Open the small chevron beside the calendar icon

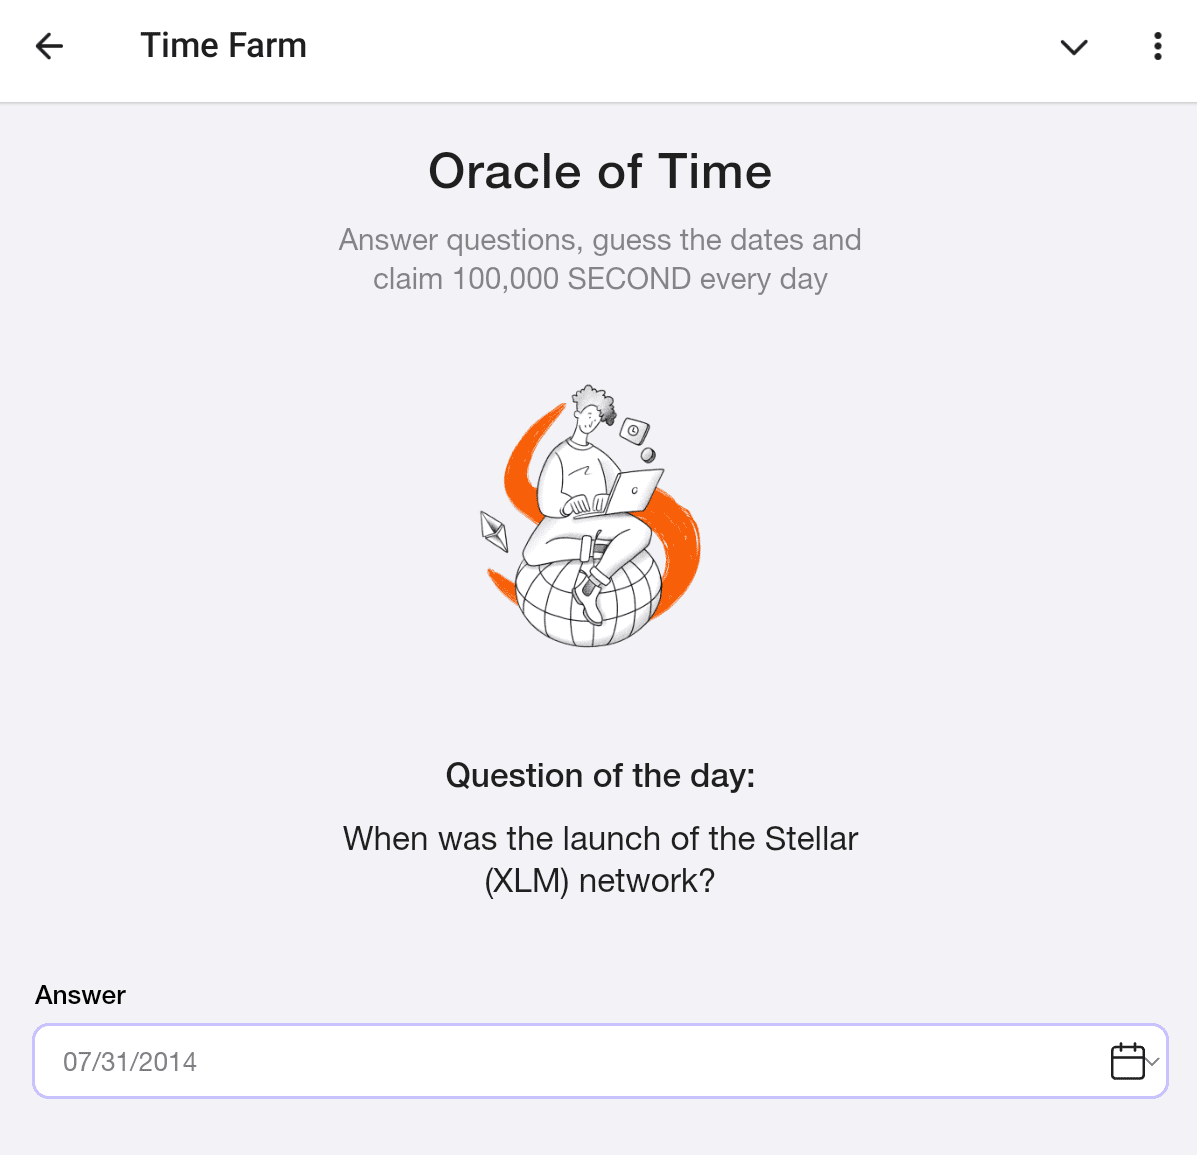pyautogui.click(x=1152, y=1061)
